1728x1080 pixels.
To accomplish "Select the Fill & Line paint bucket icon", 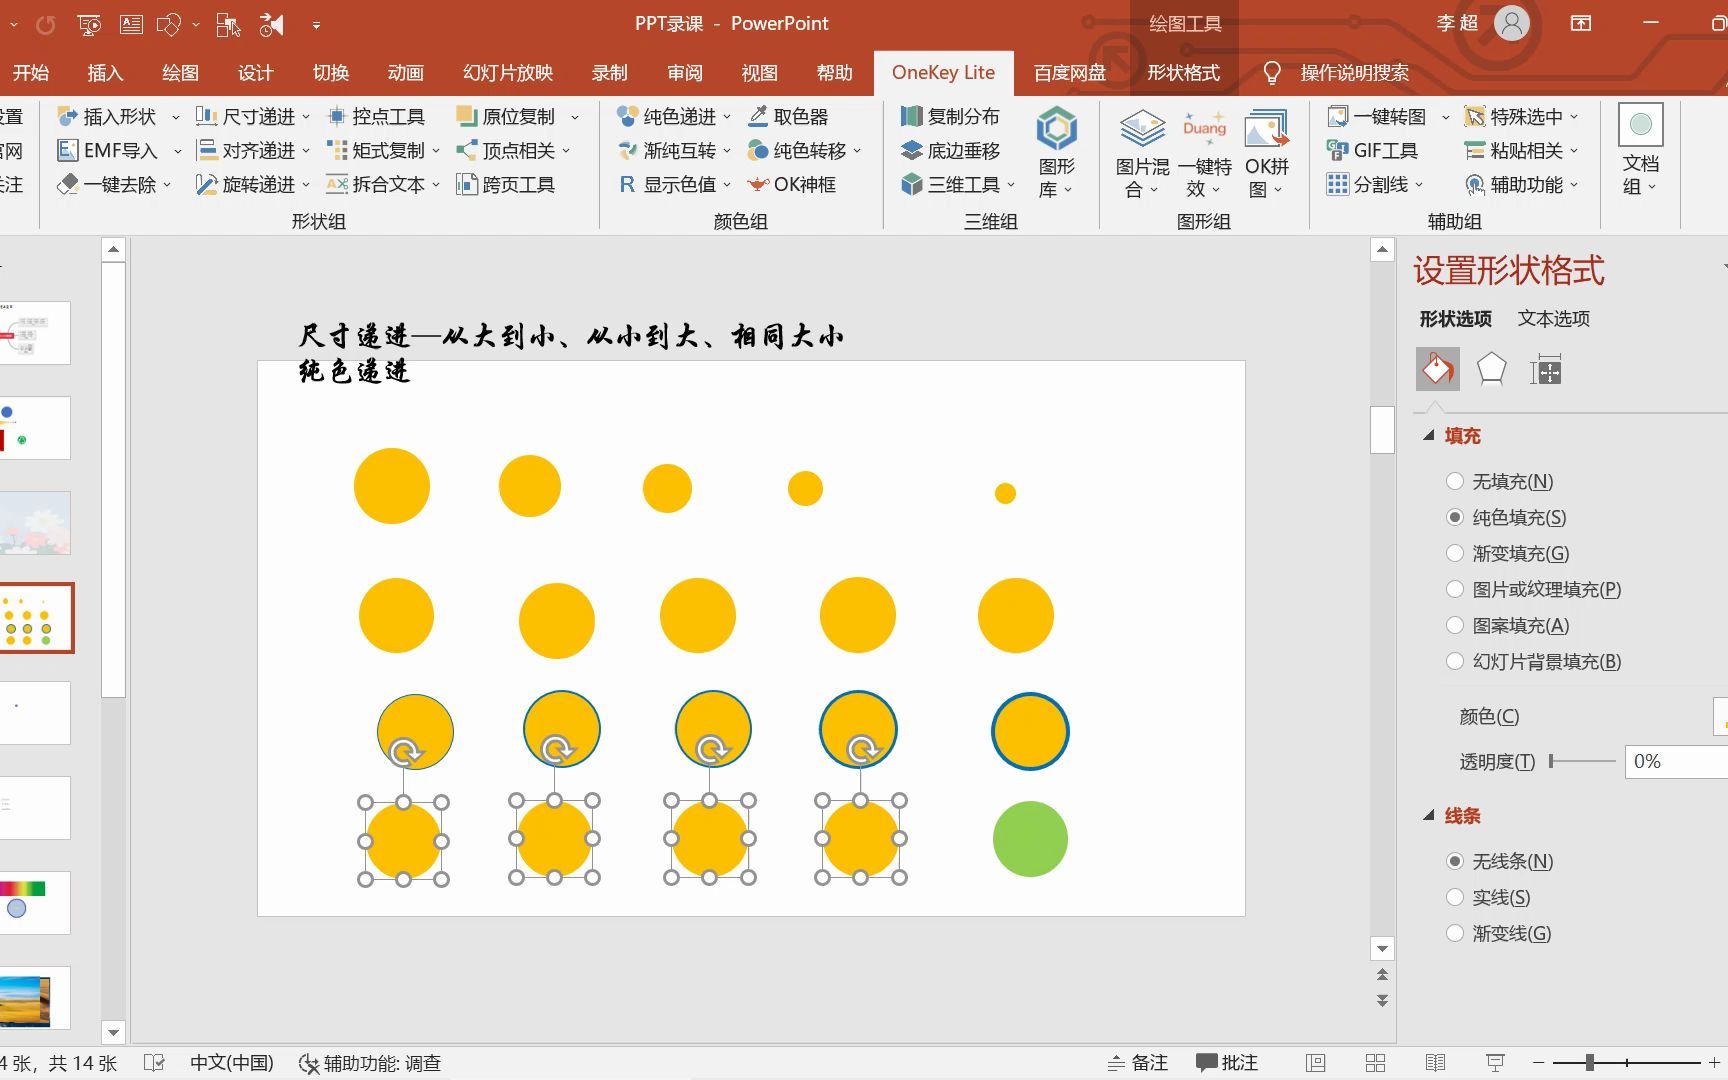I will [1438, 369].
